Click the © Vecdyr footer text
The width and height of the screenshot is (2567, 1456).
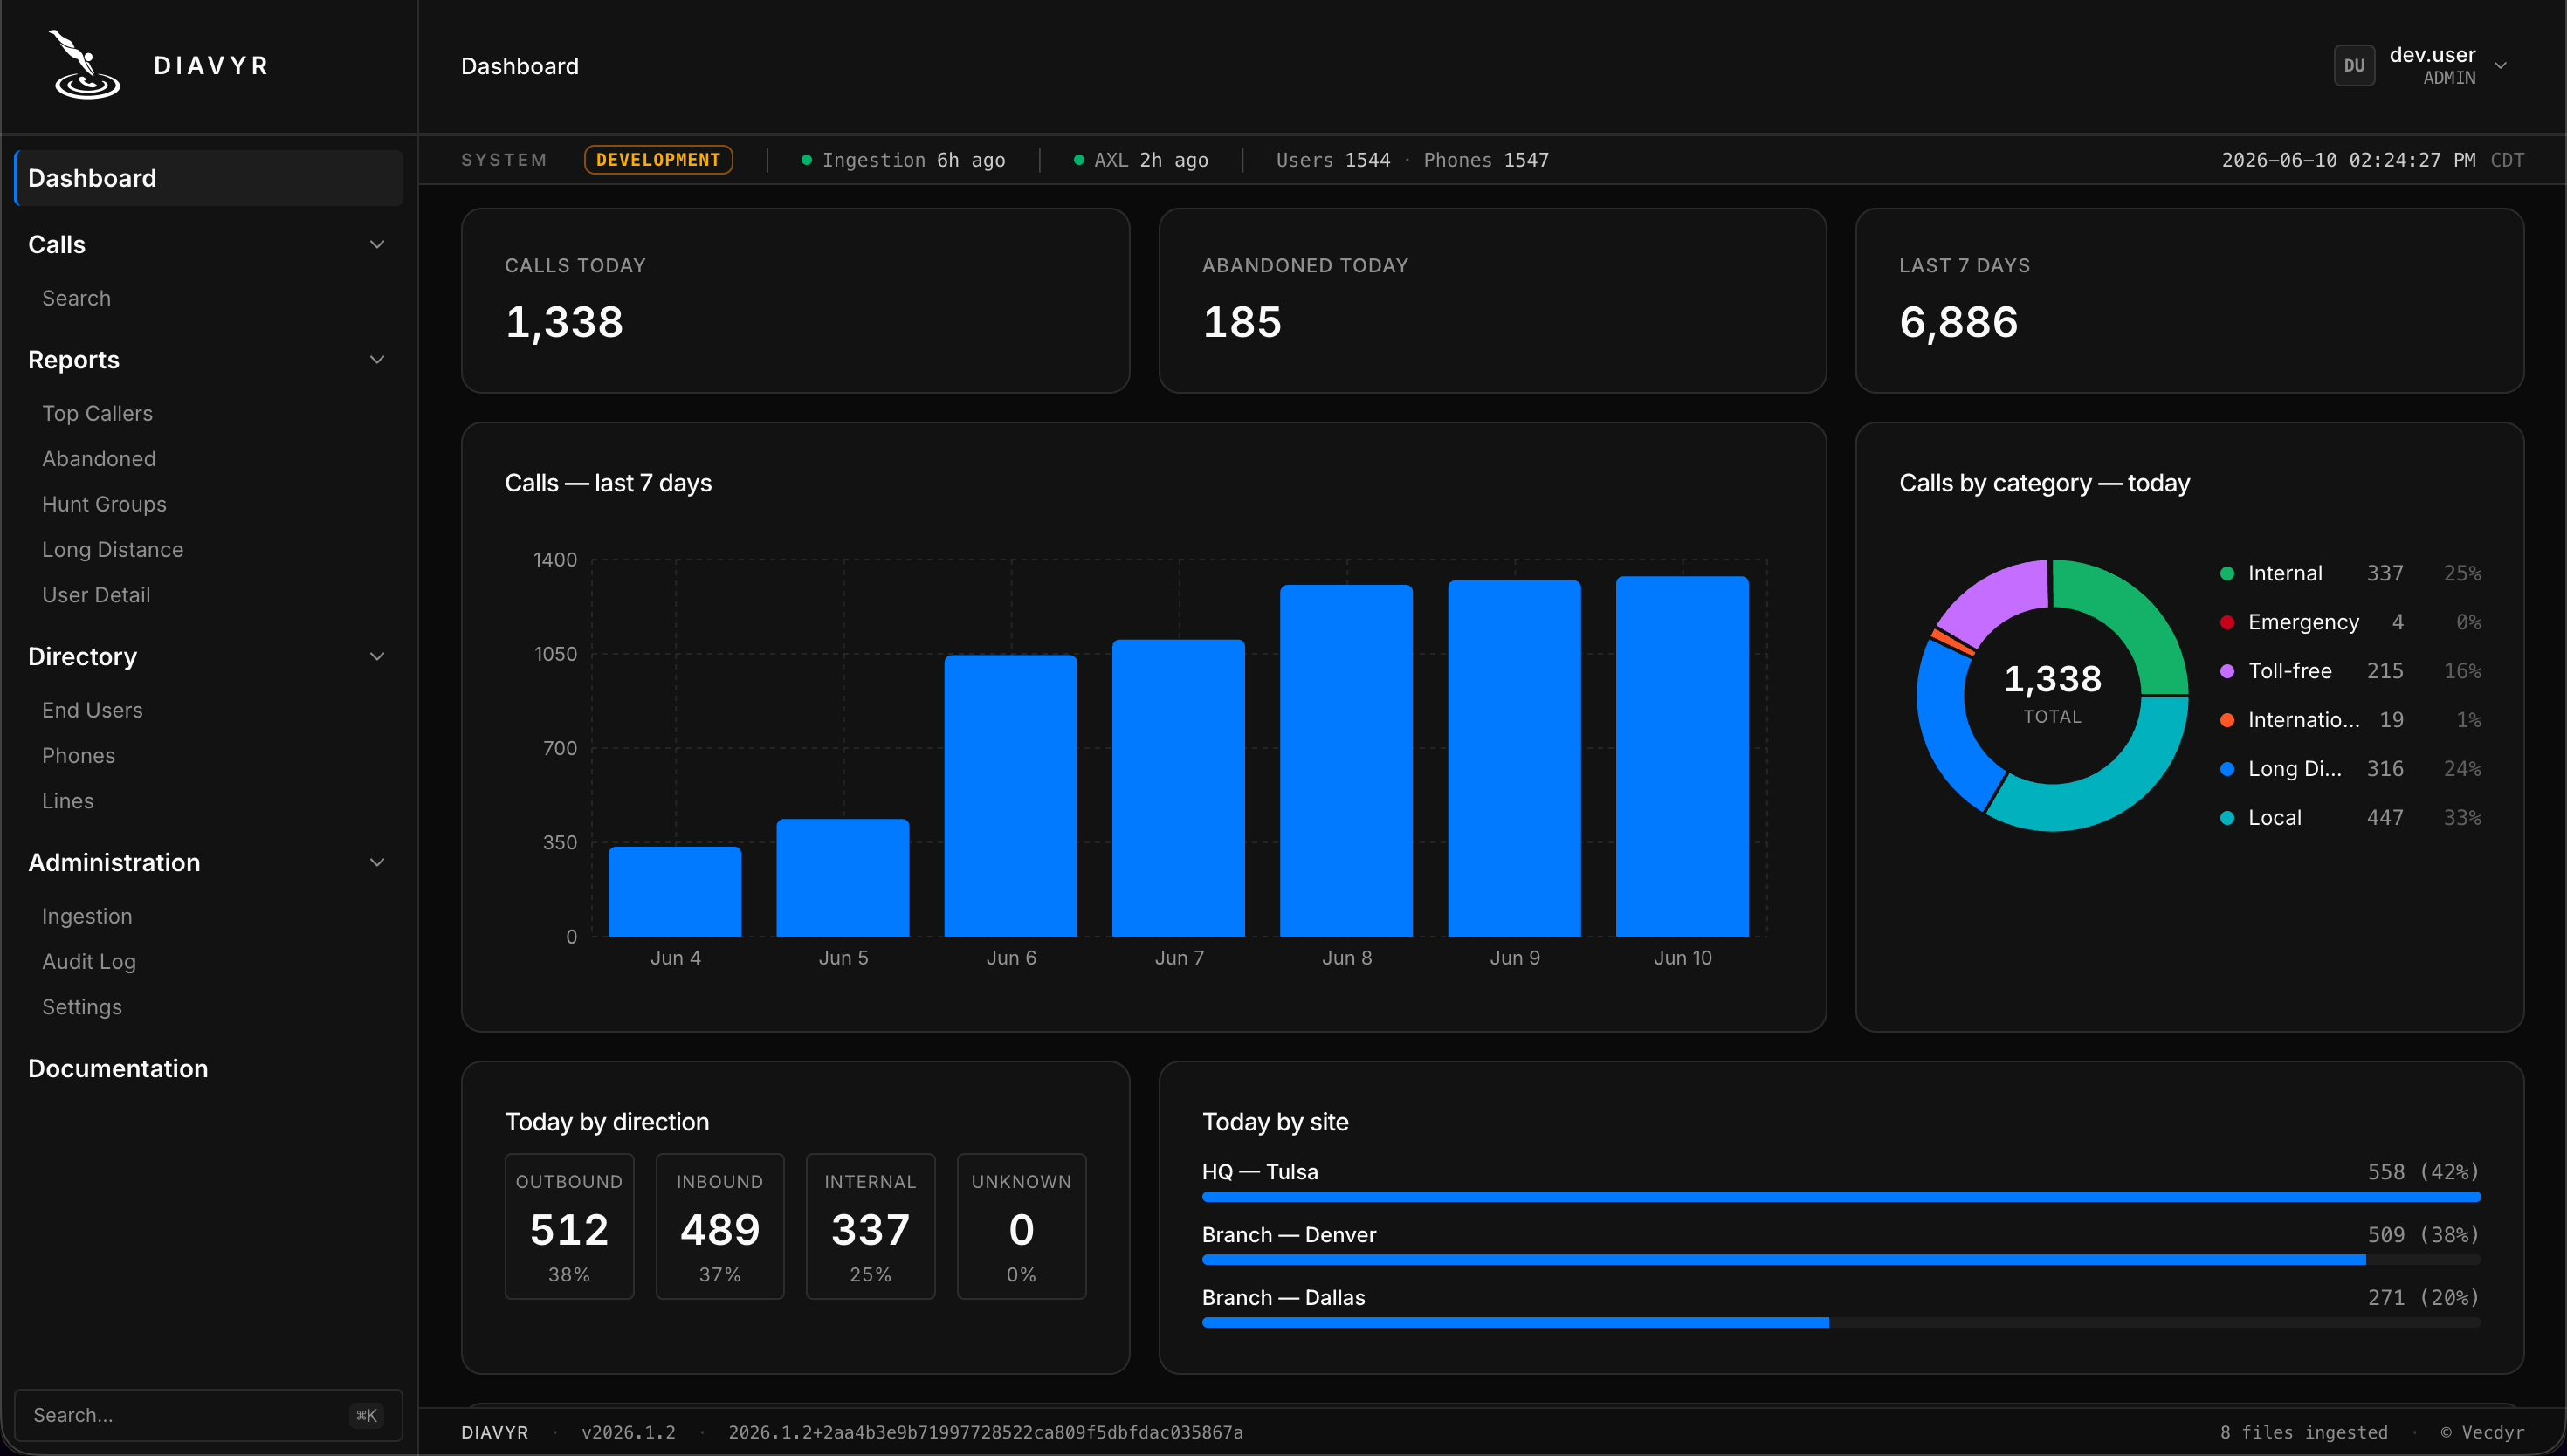tap(2482, 1433)
